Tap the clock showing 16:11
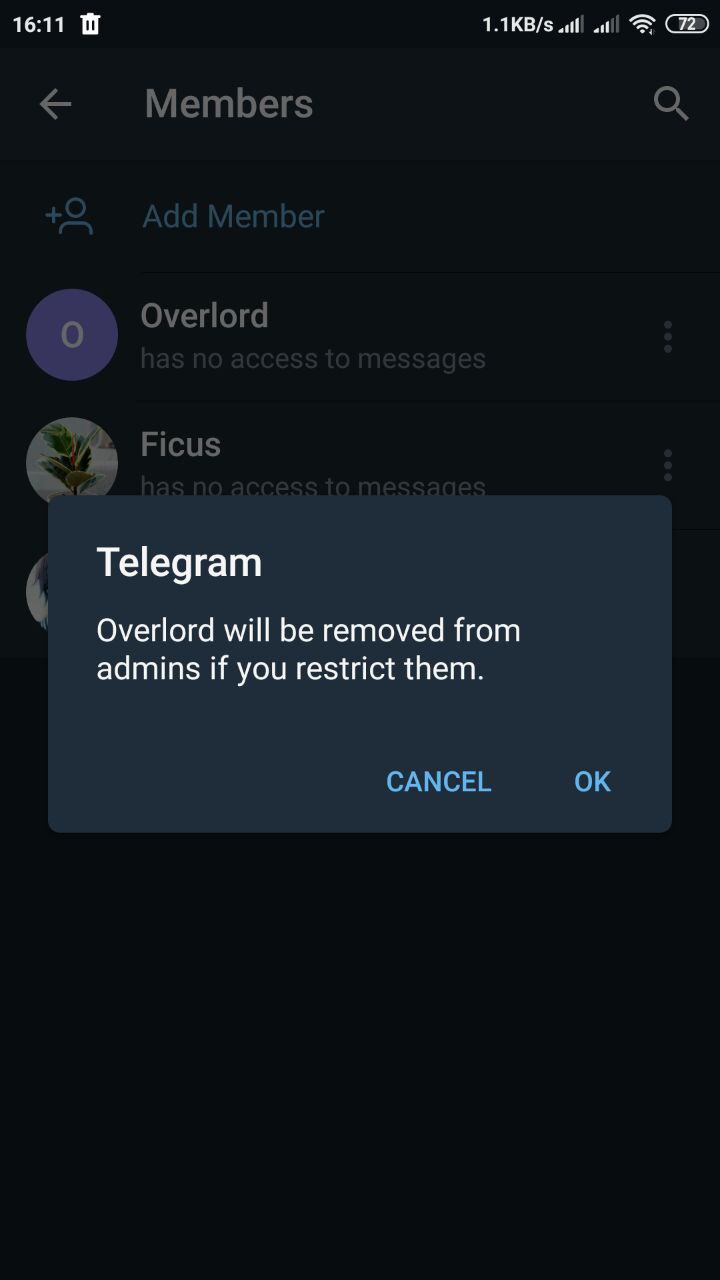 38,24
